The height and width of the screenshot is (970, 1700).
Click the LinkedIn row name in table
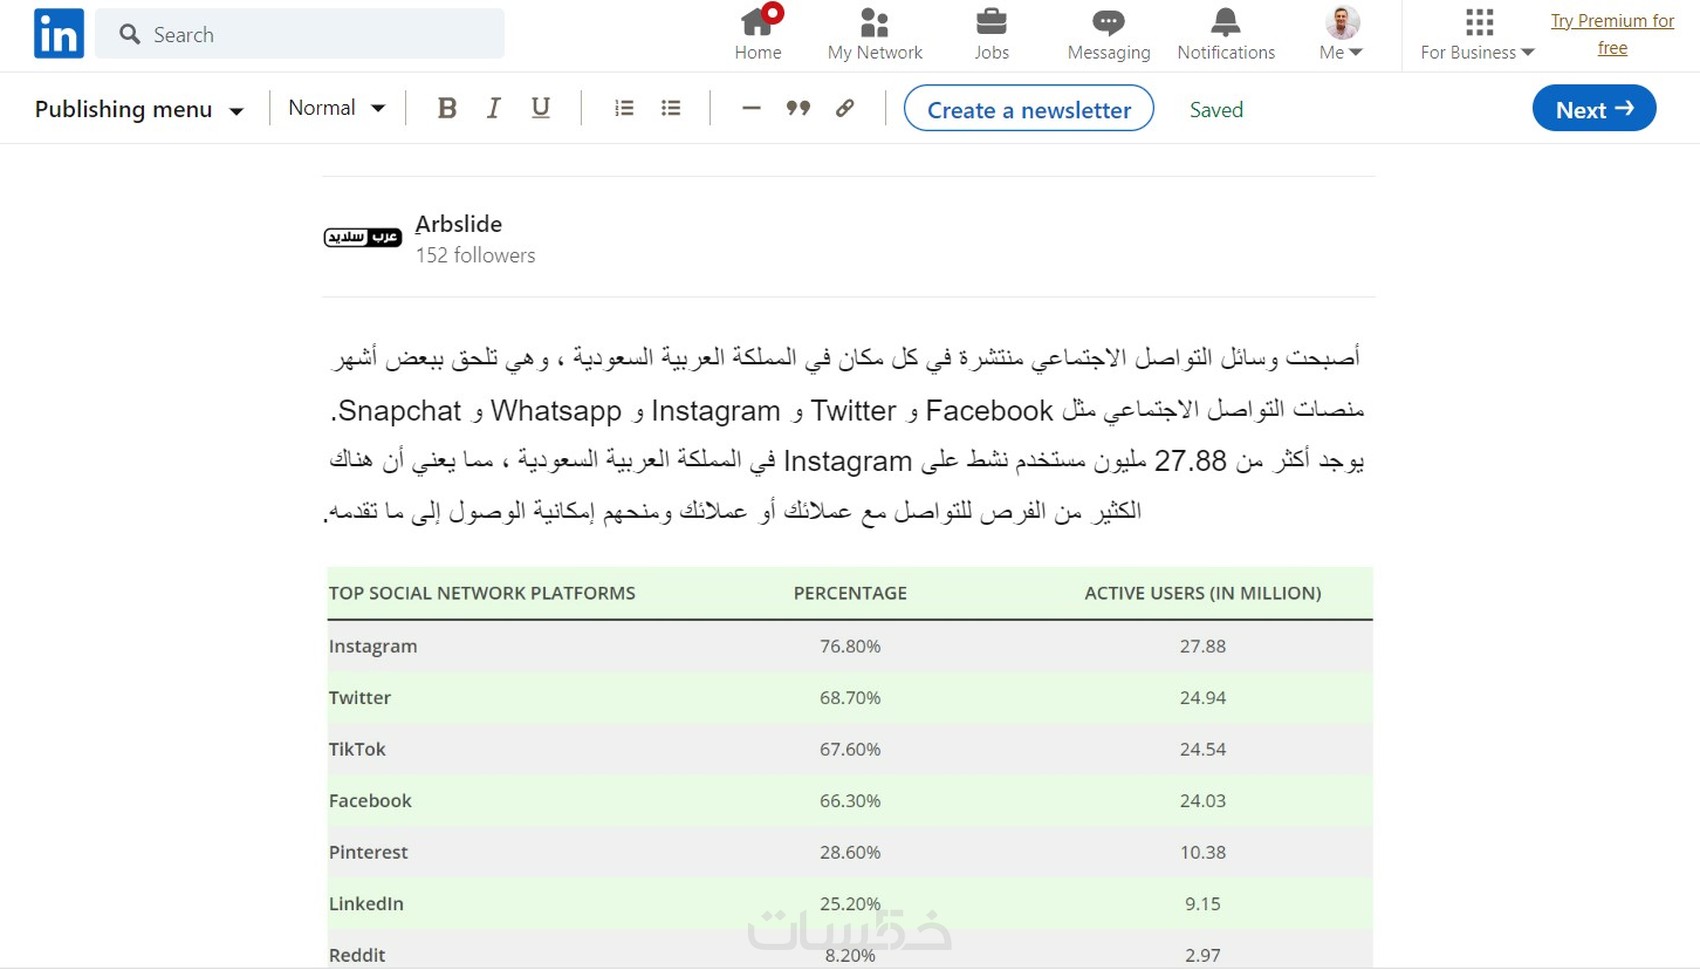click(366, 904)
